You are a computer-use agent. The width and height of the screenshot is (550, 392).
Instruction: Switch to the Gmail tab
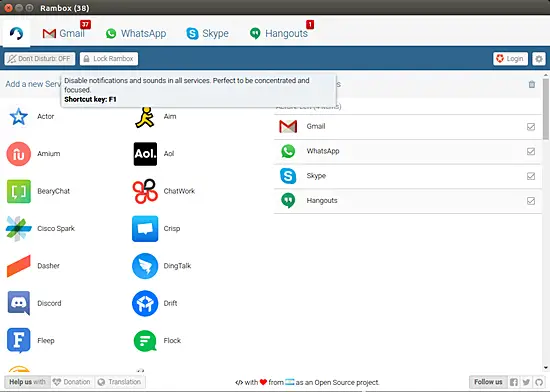tap(64, 33)
